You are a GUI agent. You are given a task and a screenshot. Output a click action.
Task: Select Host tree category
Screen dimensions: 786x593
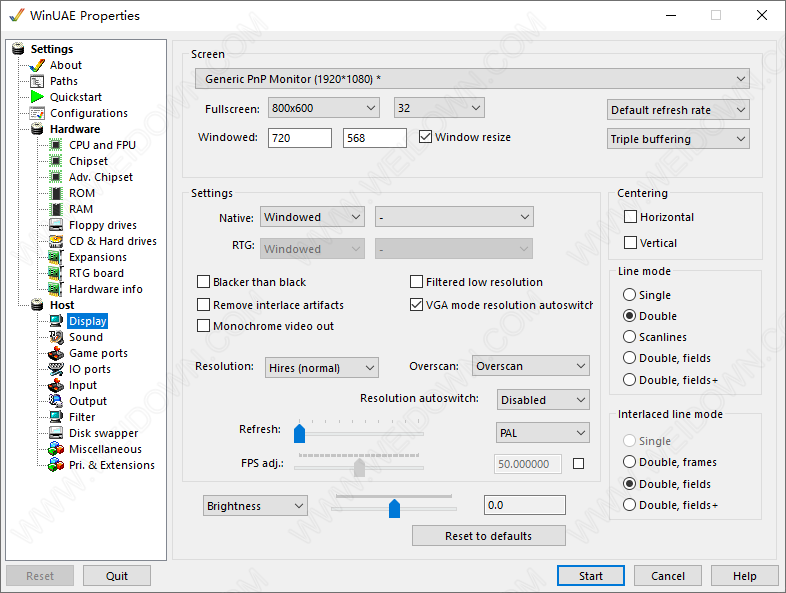[62, 305]
